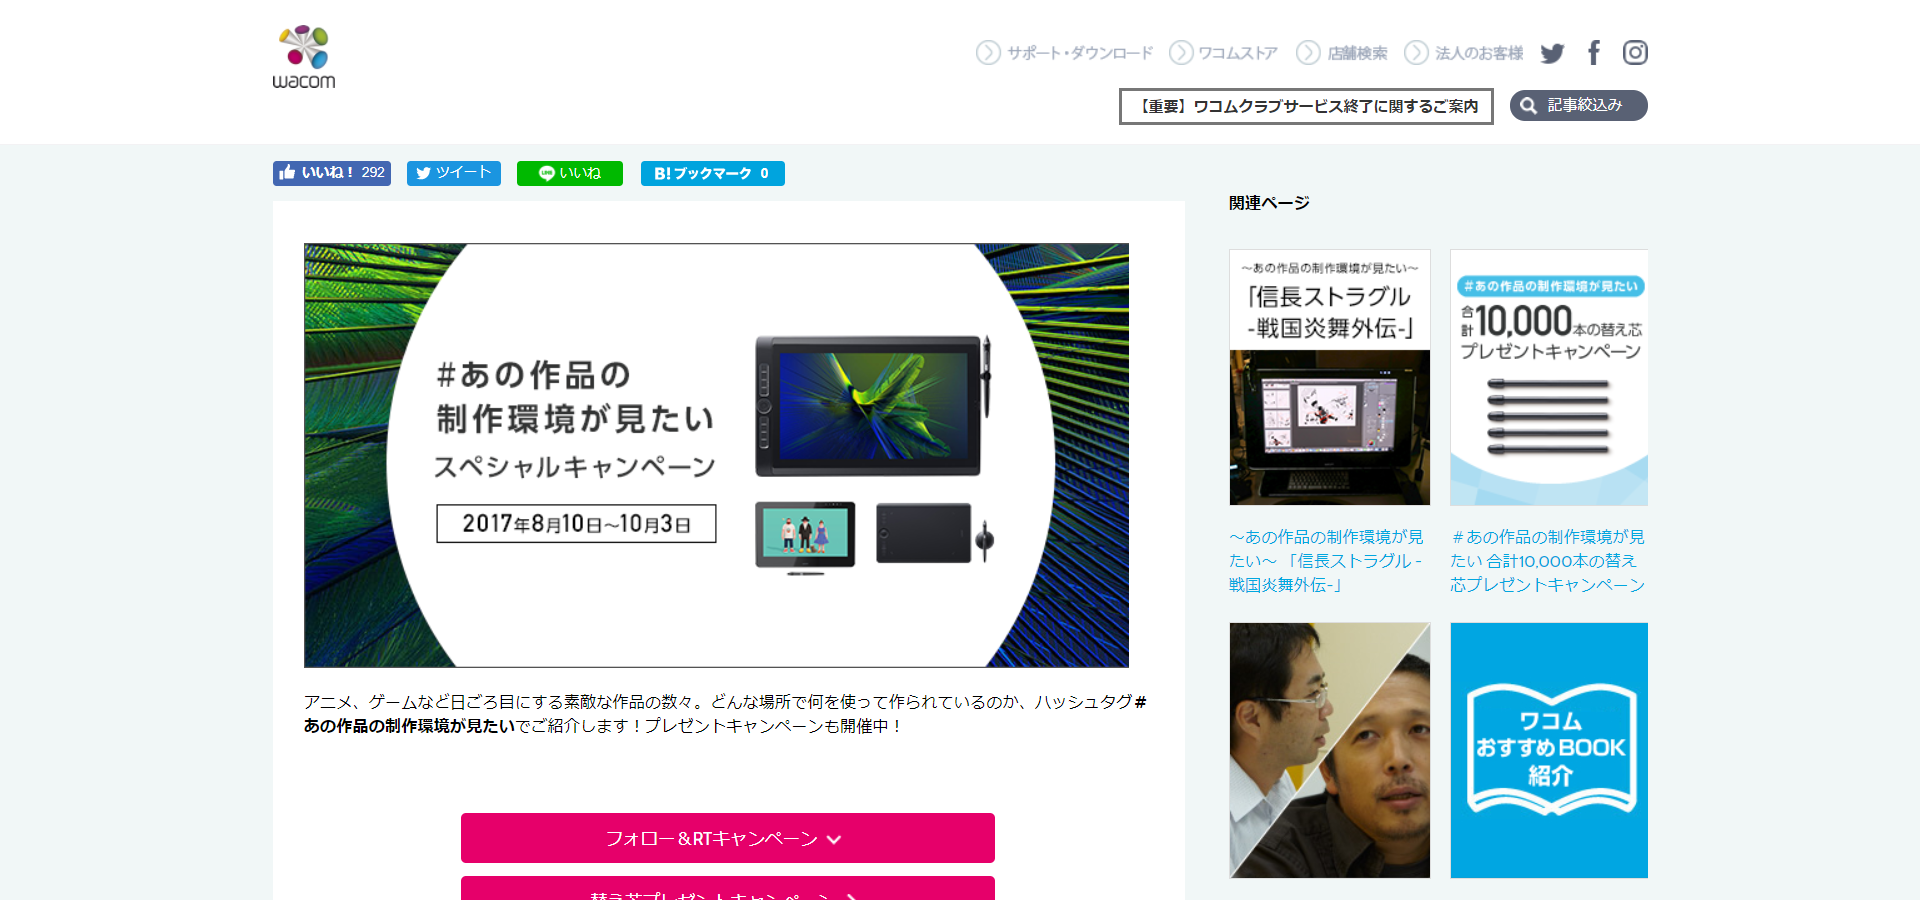1920x900 pixels.
Task: Open 店舗検索 menu link
Action: click(x=1357, y=53)
